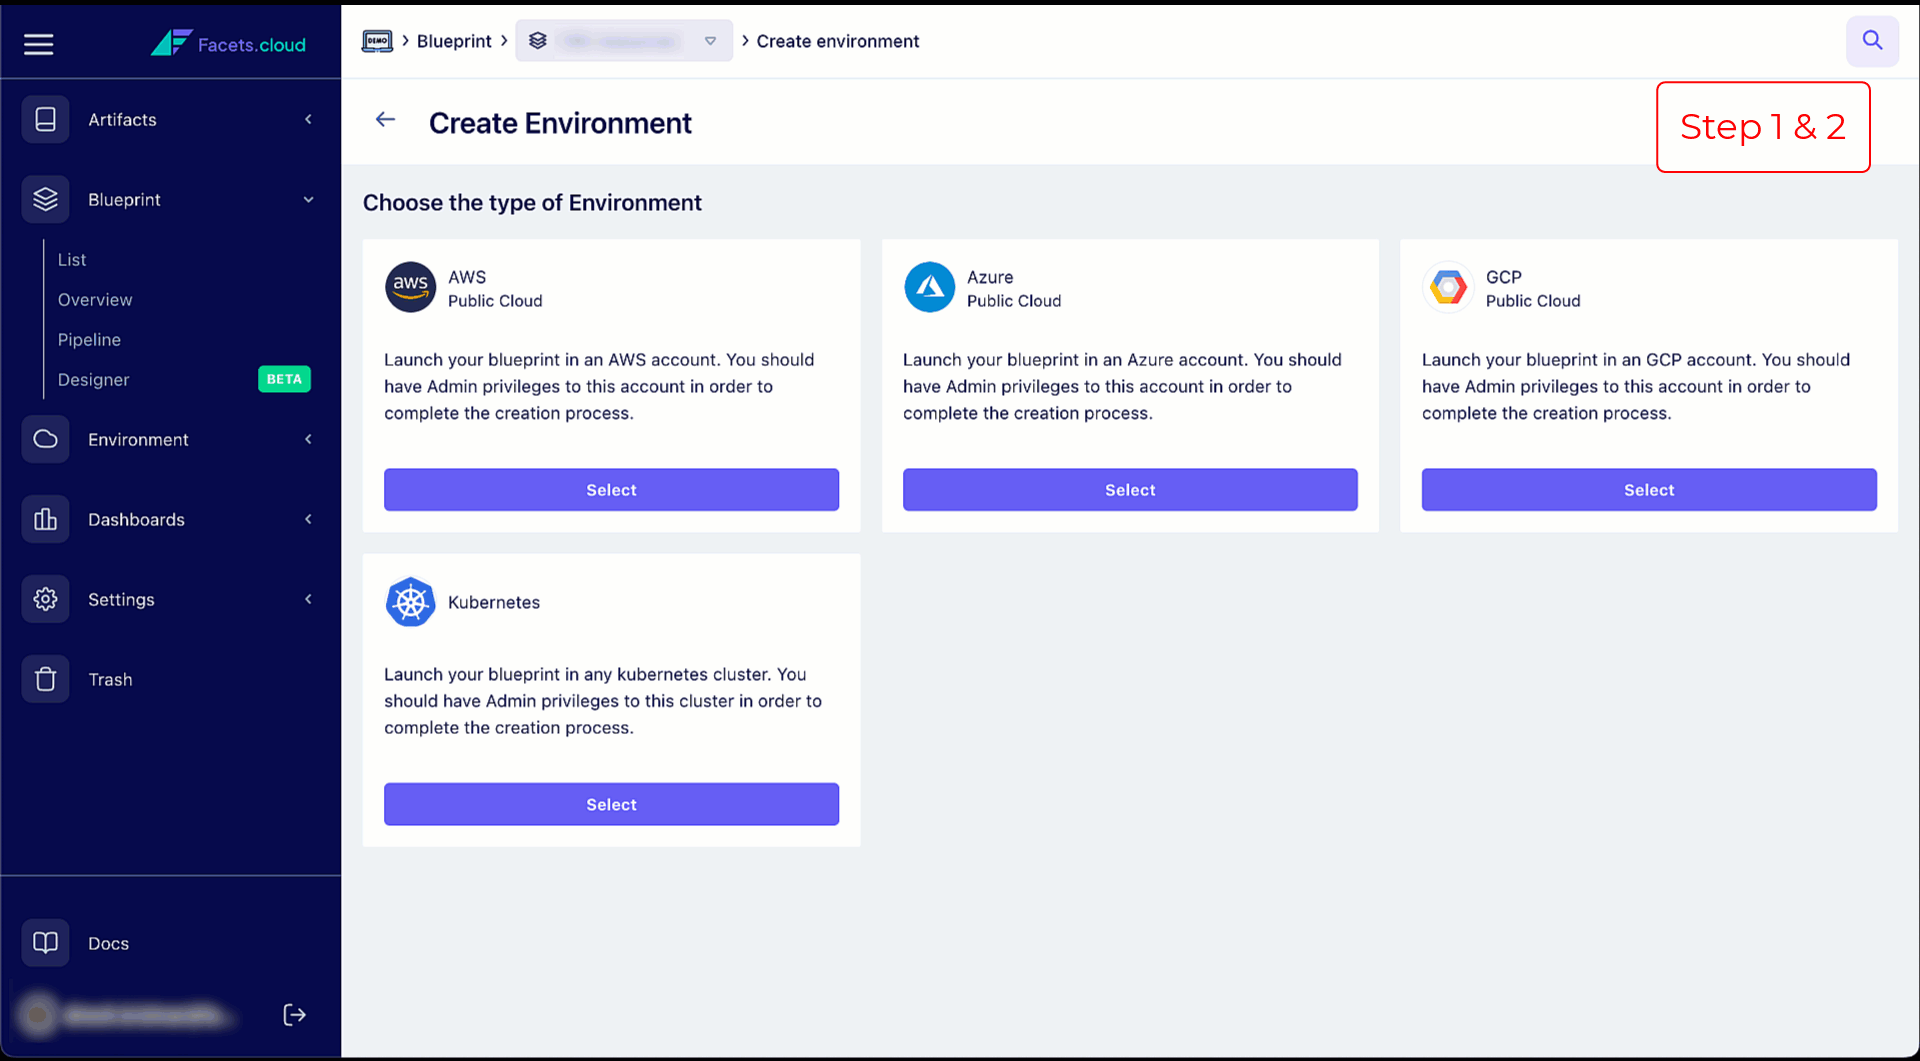Collapse the Blueprint menu chevron
The image size is (1920, 1061).
tap(308, 199)
